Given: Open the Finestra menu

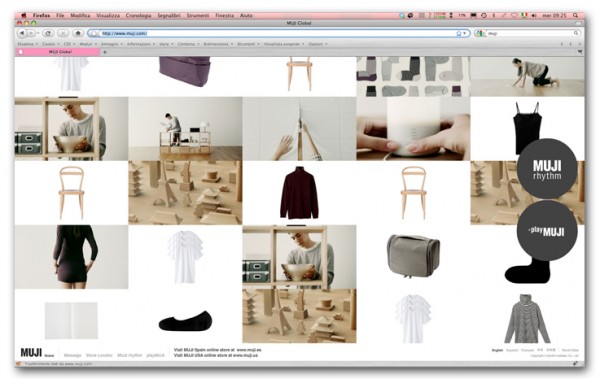Looking at the screenshot, I should (x=225, y=16).
